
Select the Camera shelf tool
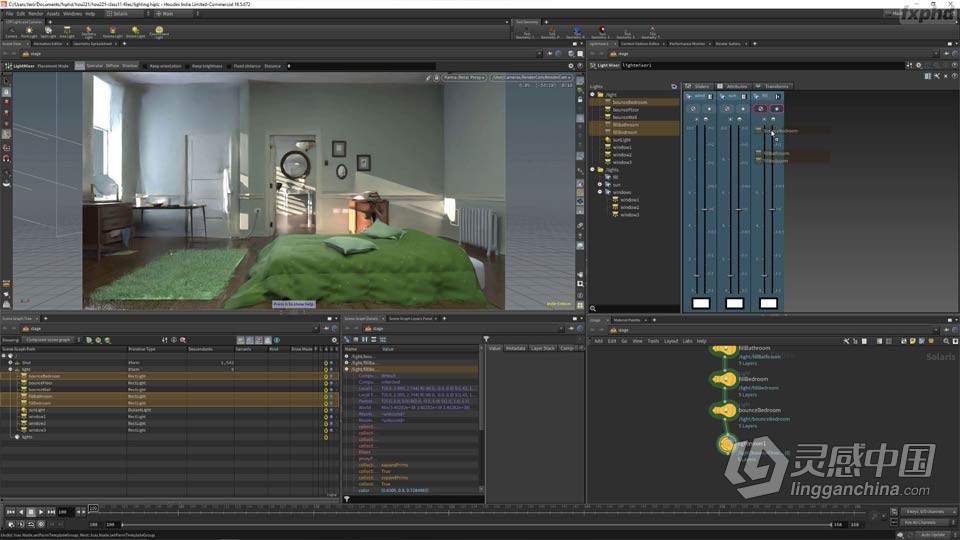coord(11,32)
